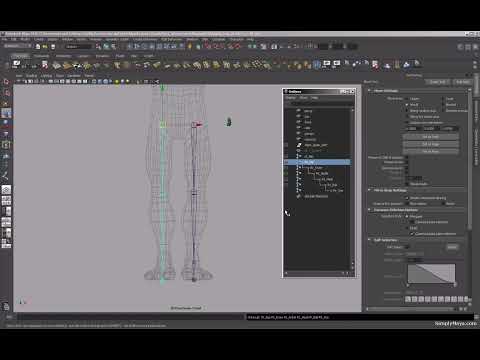The height and width of the screenshot is (360, 480).
Task: Click the save scene icon on status line
Action: (x=52, y=46)
